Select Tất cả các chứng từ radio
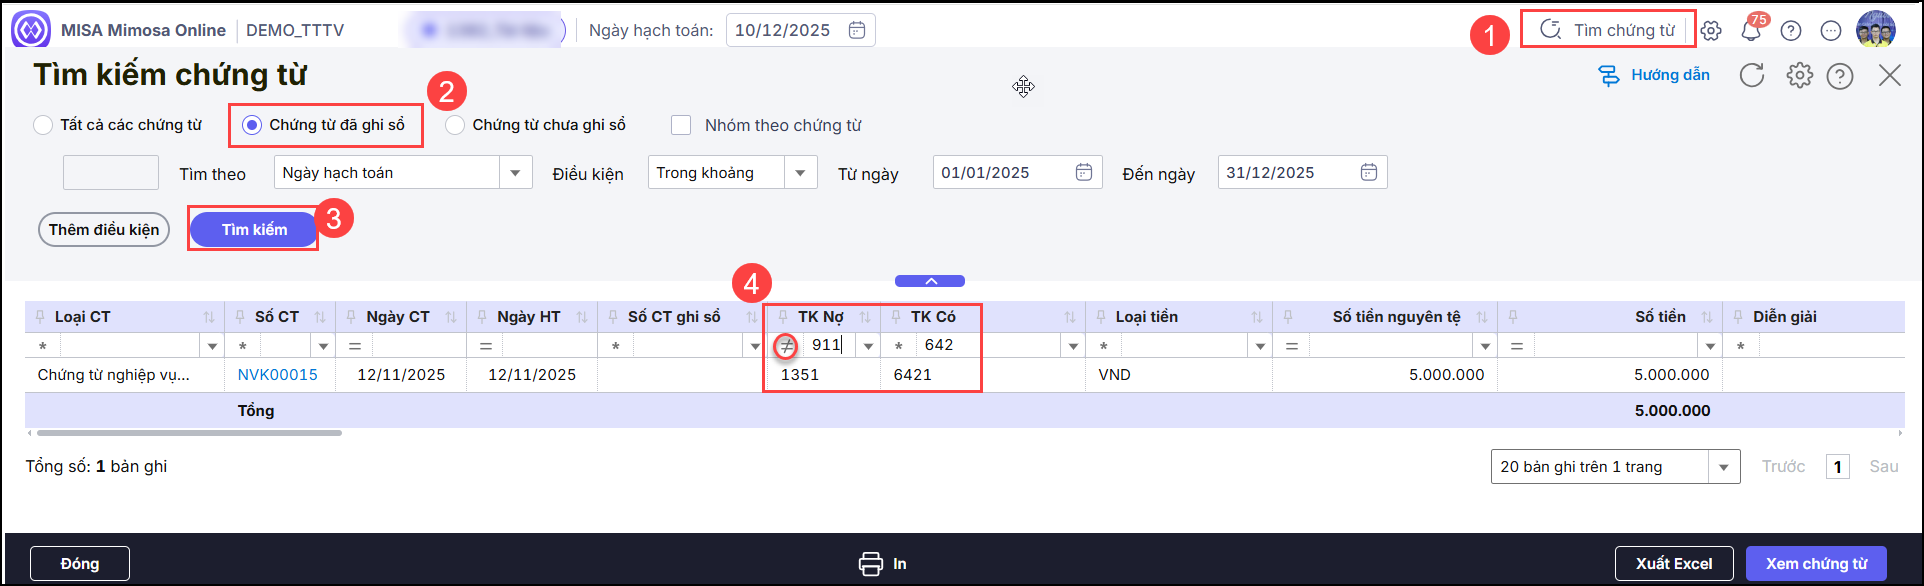The image size is (1924, 586). 43,125
